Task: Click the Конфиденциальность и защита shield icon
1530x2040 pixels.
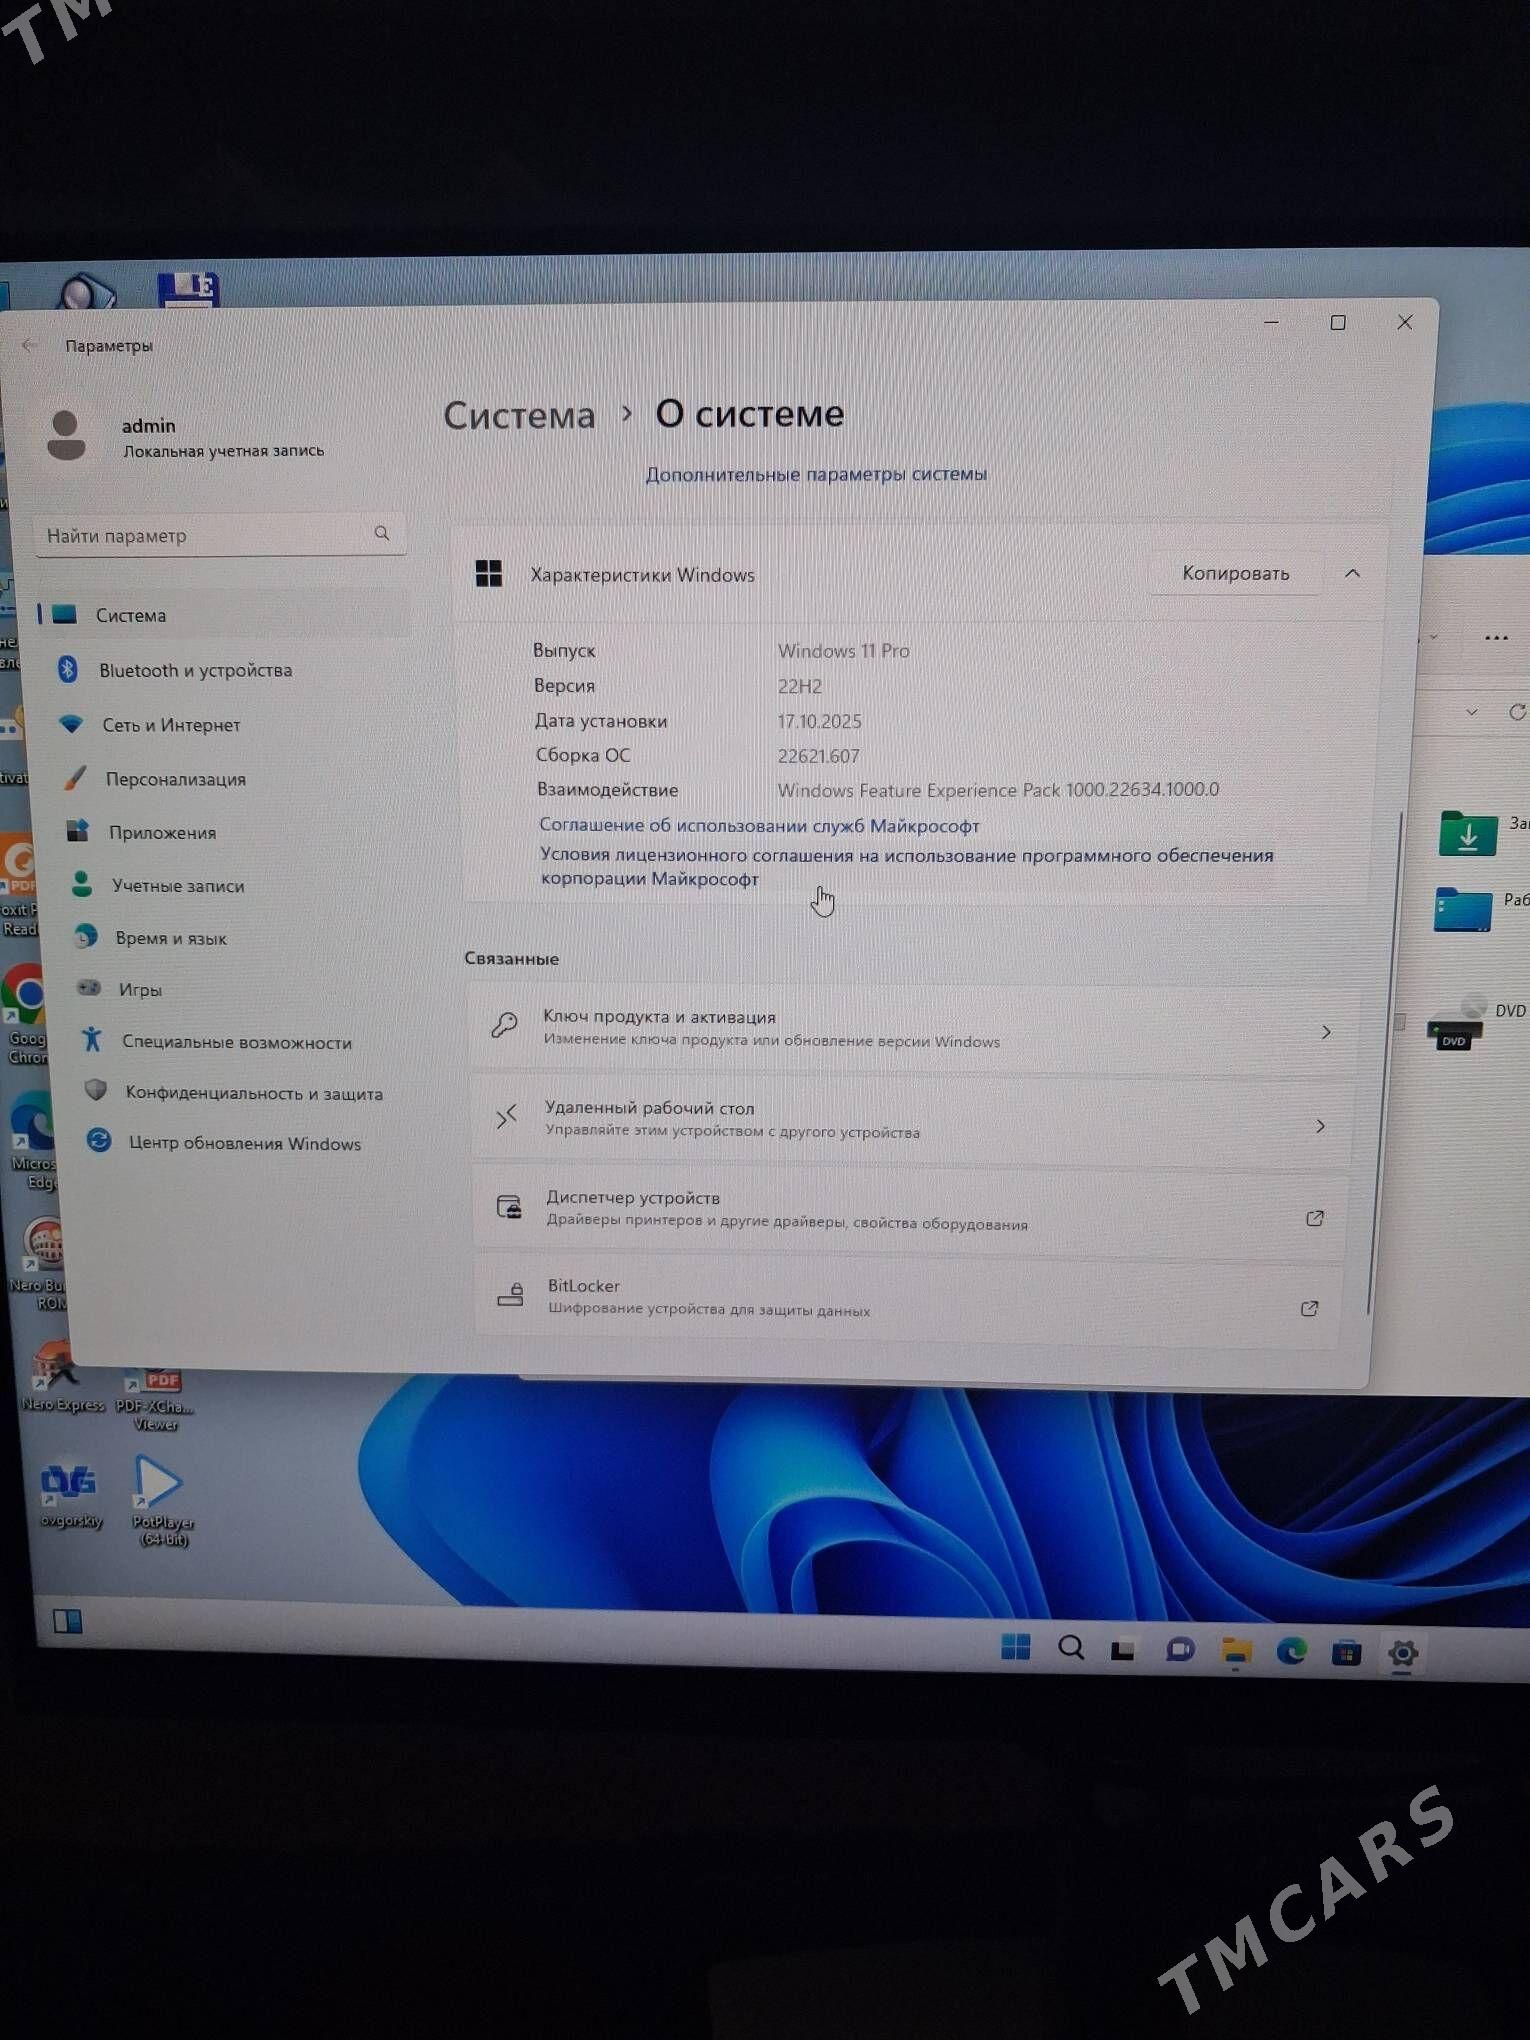Action: [95, 1090]
